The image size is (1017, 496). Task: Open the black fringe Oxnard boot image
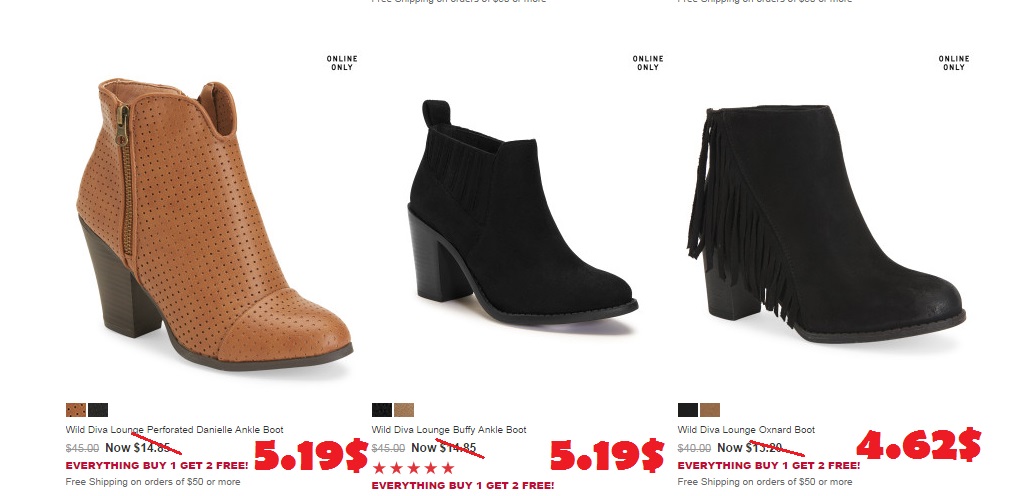[826, 224]
